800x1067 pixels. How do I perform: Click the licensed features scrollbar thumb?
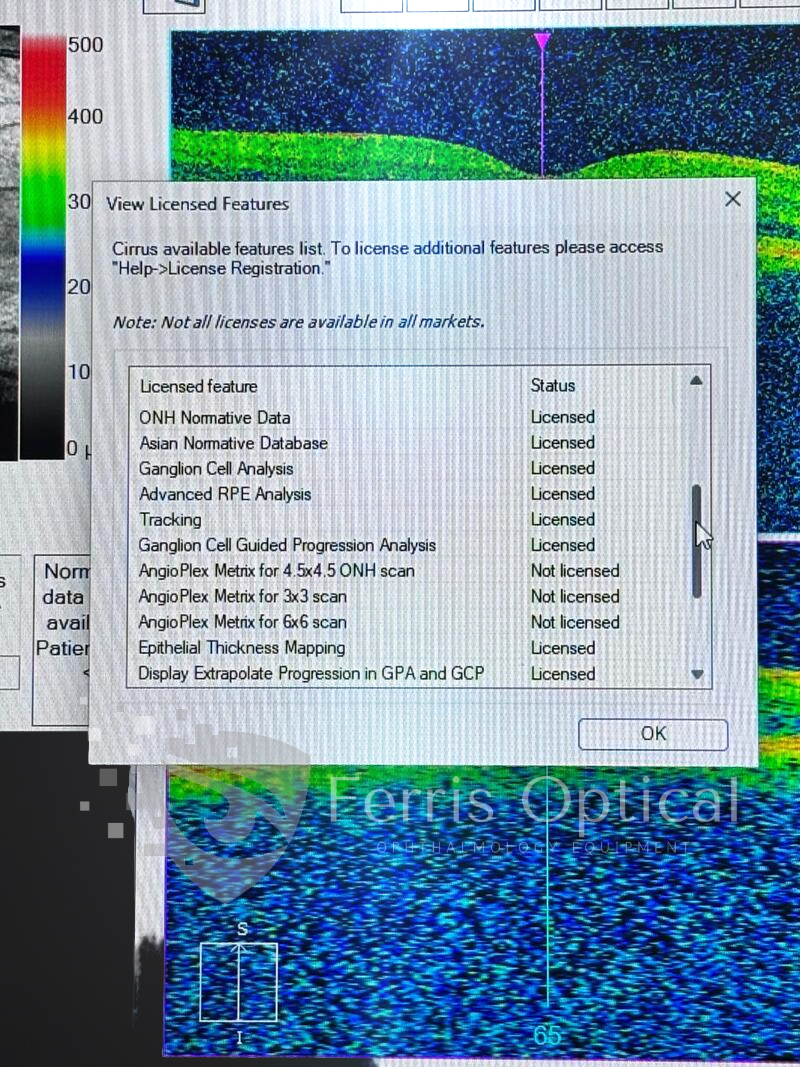click(696, 541)
